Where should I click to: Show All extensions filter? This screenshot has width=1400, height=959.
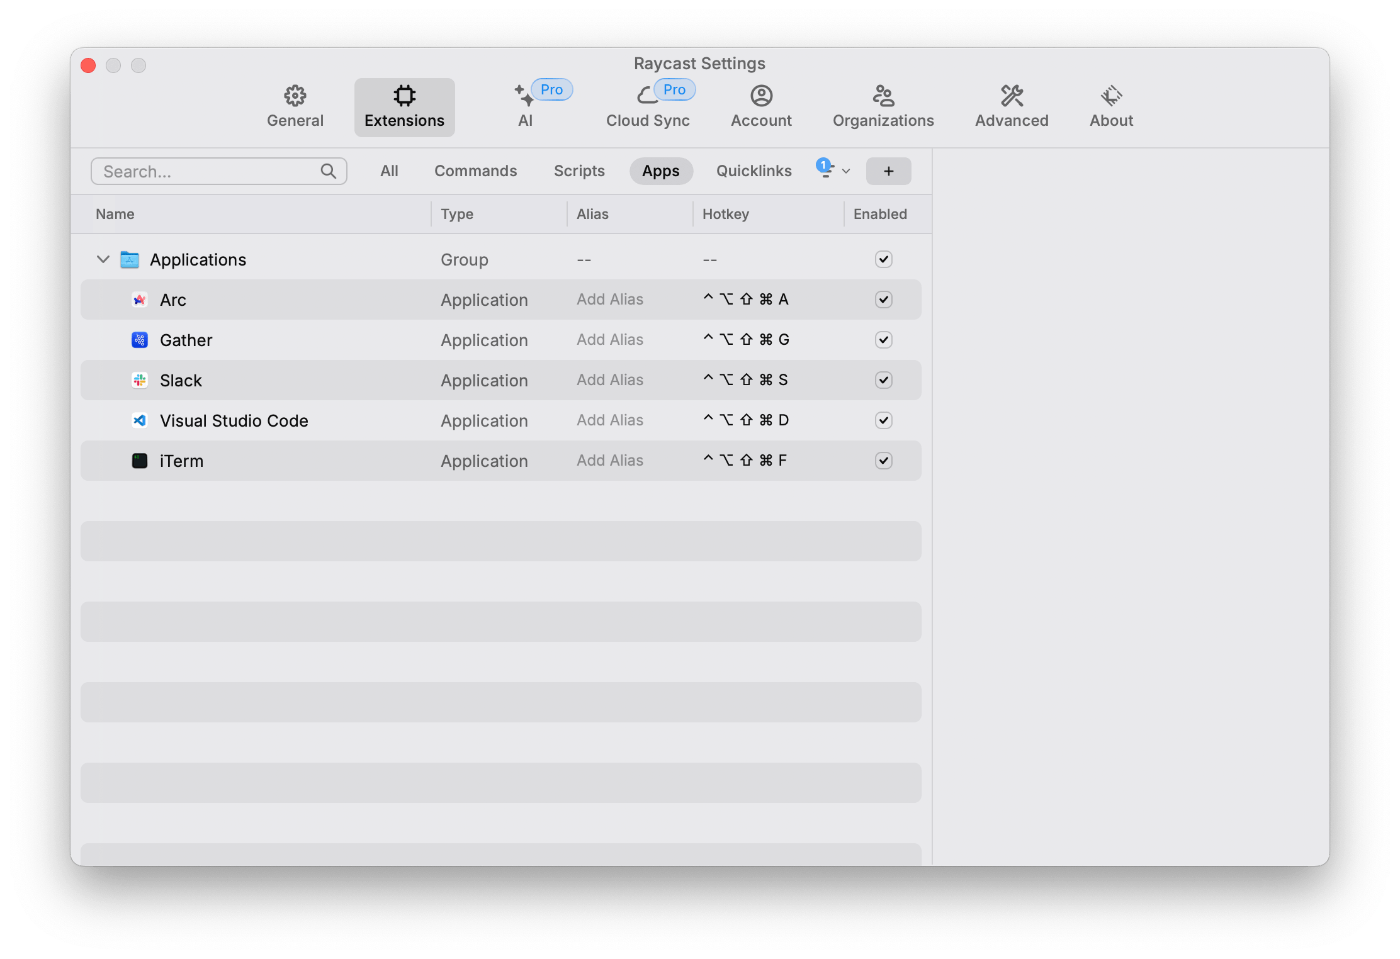click(x=389, y=171)
